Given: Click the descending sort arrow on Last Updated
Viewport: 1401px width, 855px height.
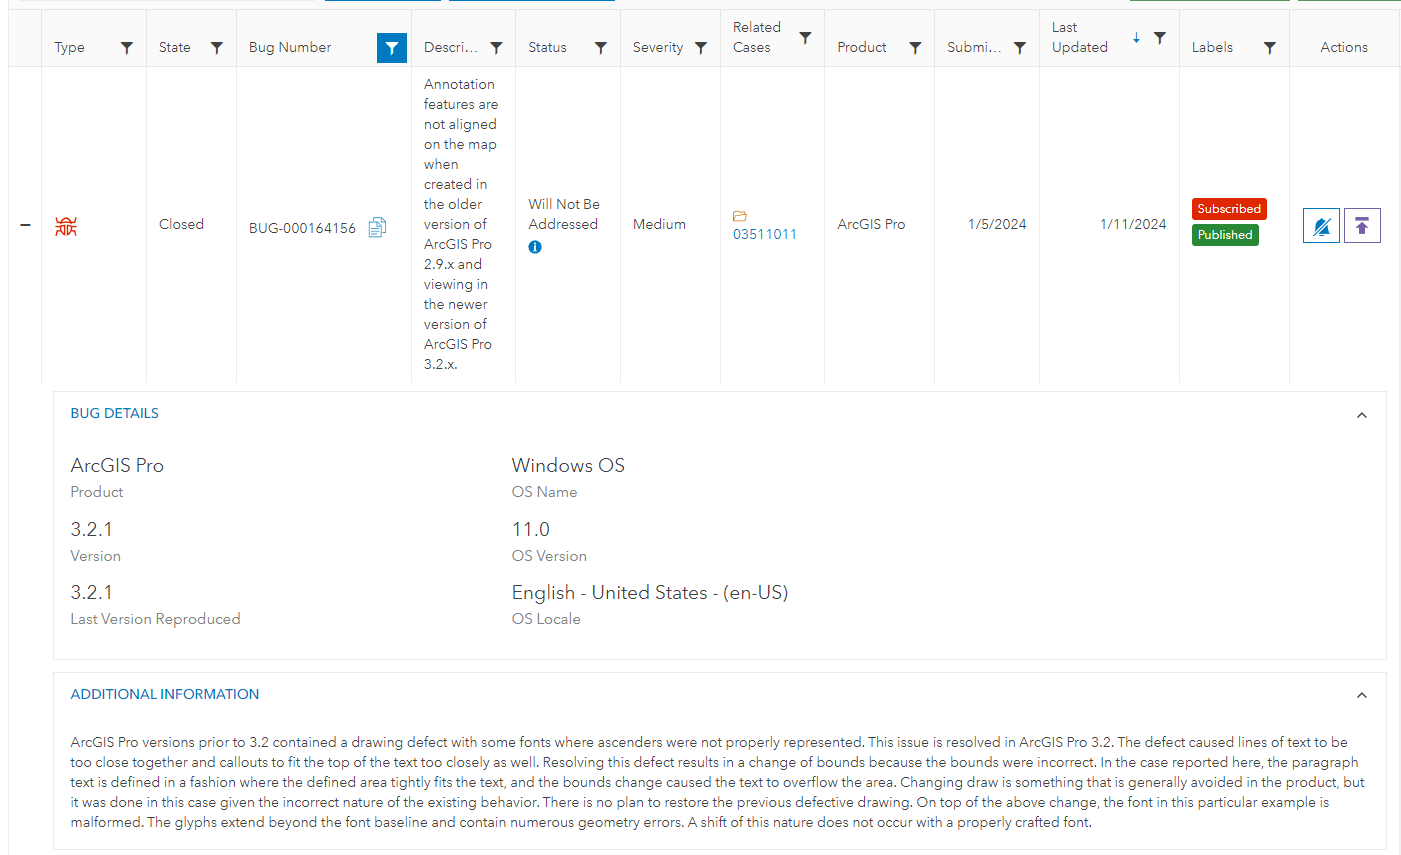Looking at the screenshot, I should coord(1135,38).
